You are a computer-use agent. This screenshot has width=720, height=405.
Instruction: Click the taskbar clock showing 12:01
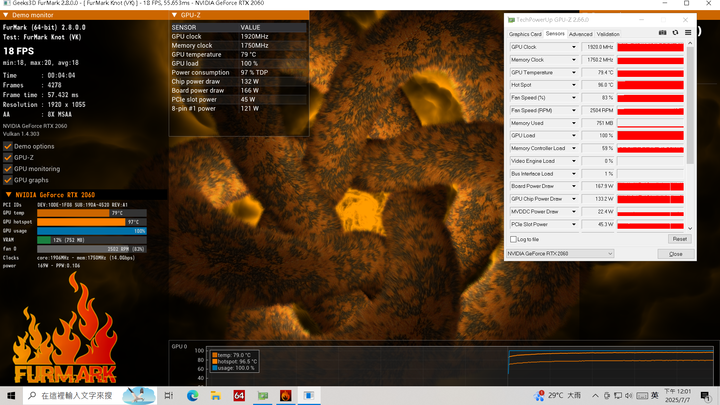click(x=677, y=395)
